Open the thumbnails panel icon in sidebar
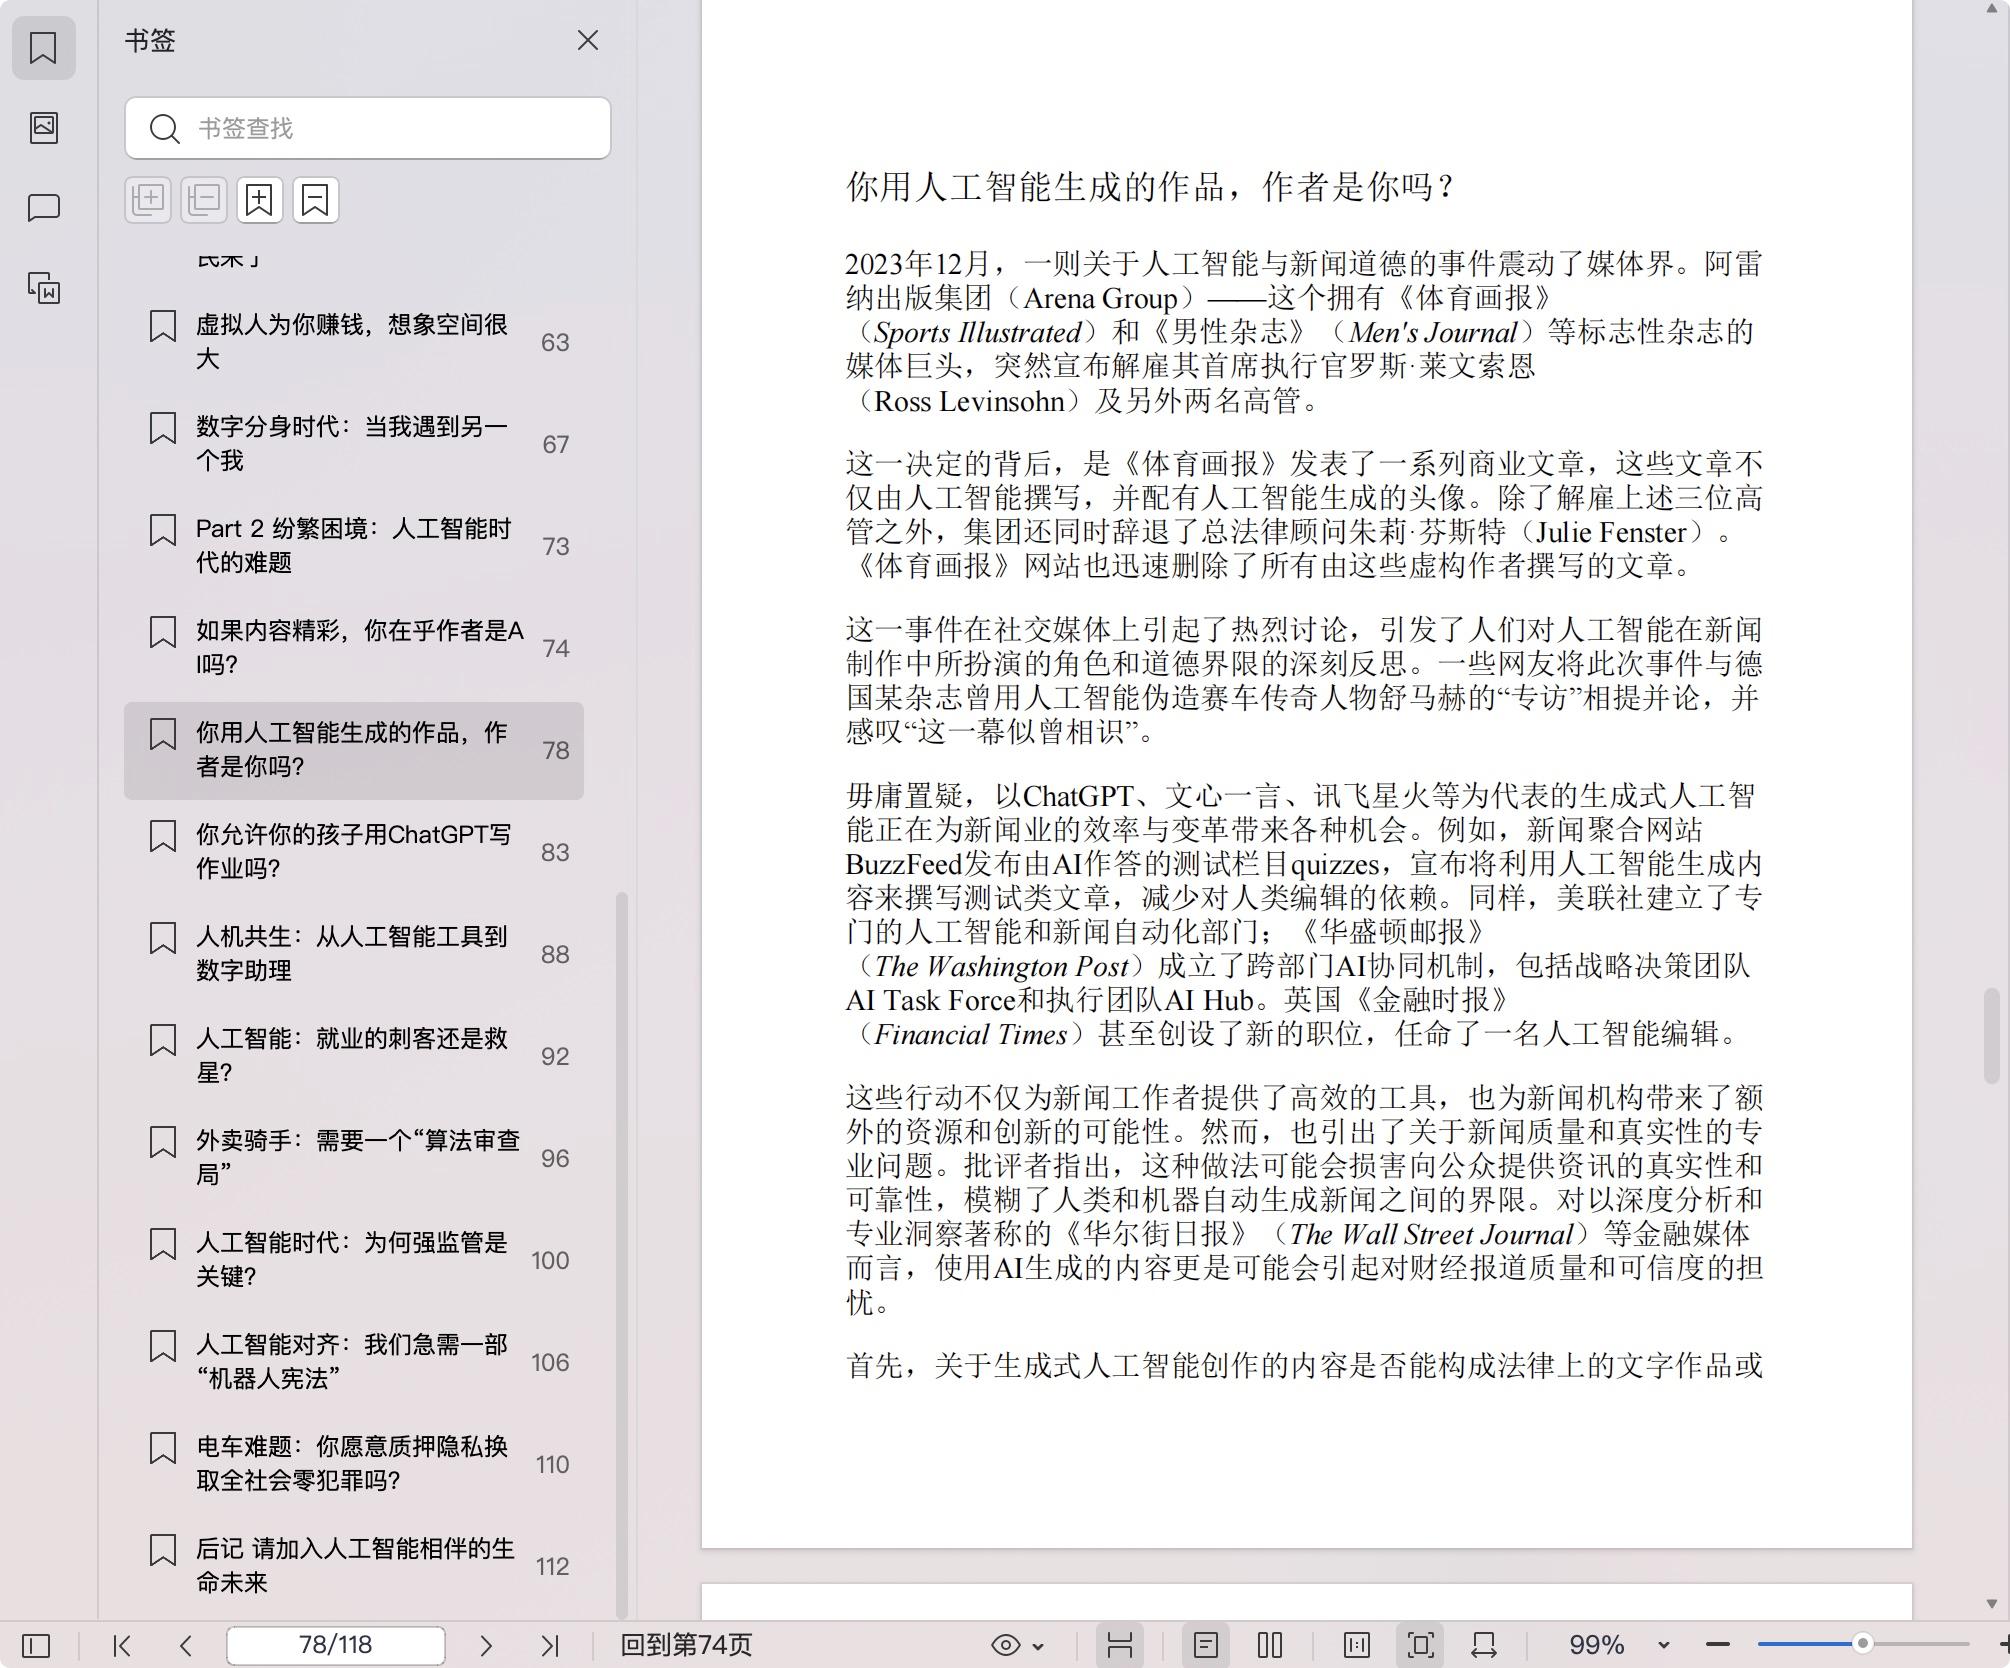The image size is (2010, 1668). 43,128
